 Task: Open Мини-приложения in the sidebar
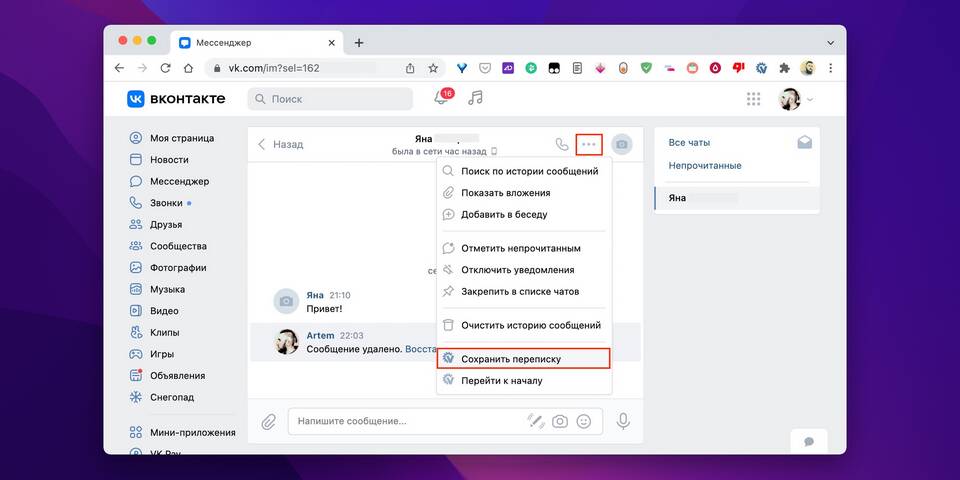coord(182,432)
